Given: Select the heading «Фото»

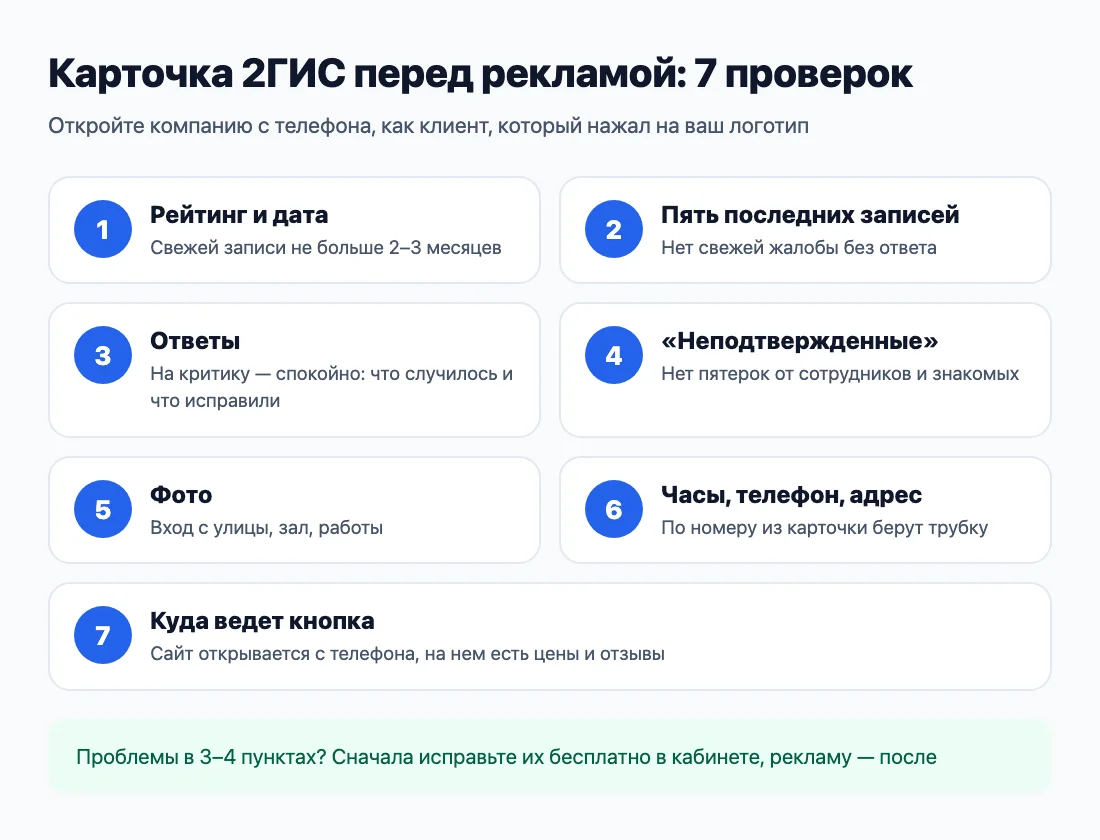Looking at the screenshot, I should click(181, 495).
